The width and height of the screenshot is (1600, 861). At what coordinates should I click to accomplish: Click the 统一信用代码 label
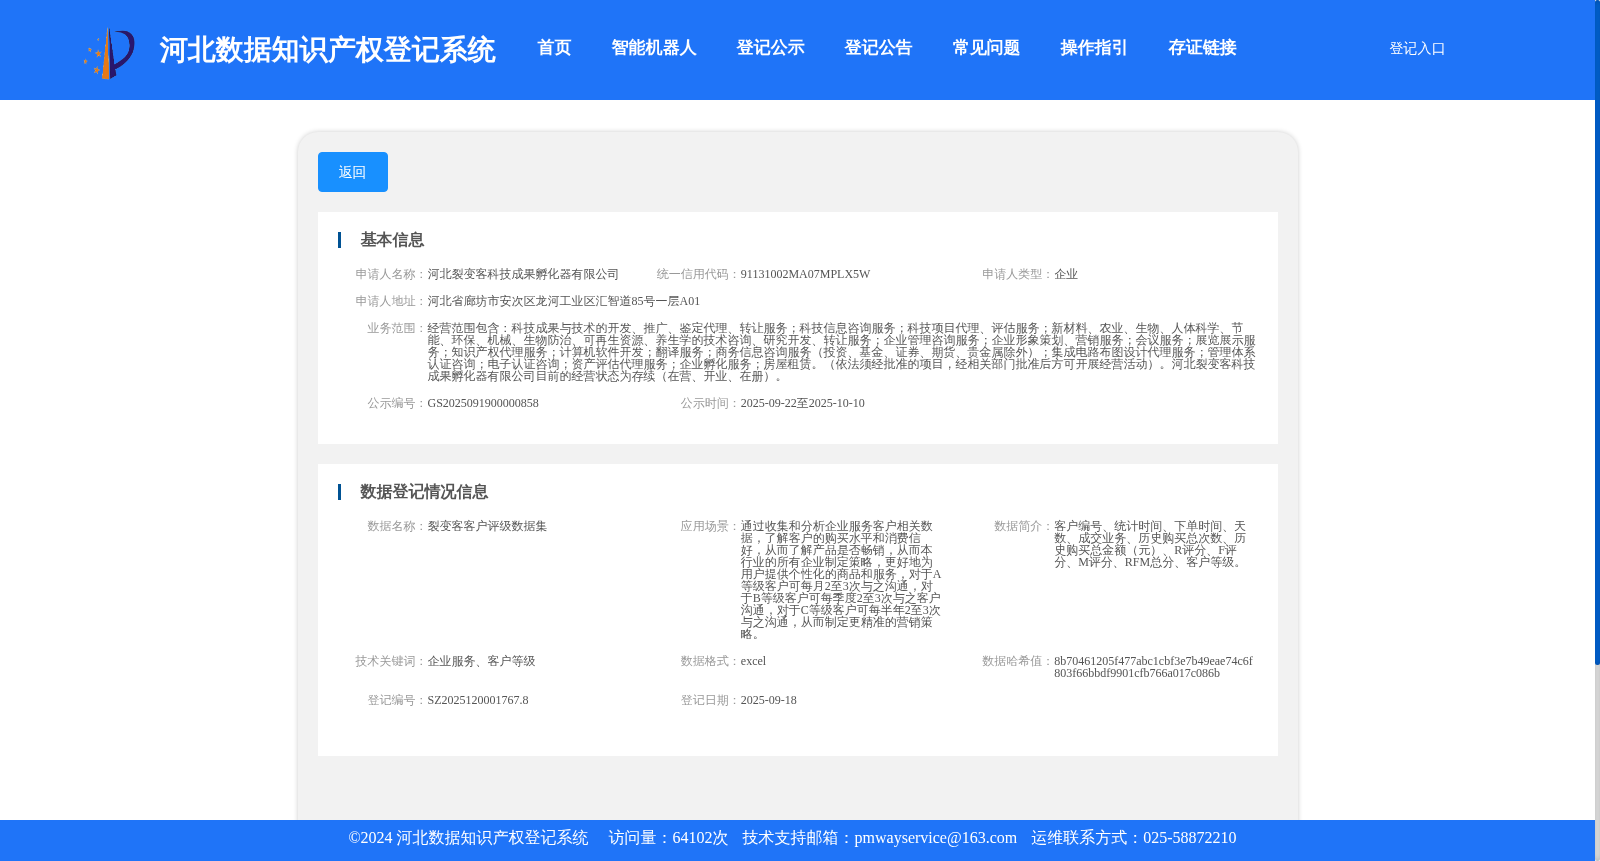698,274
